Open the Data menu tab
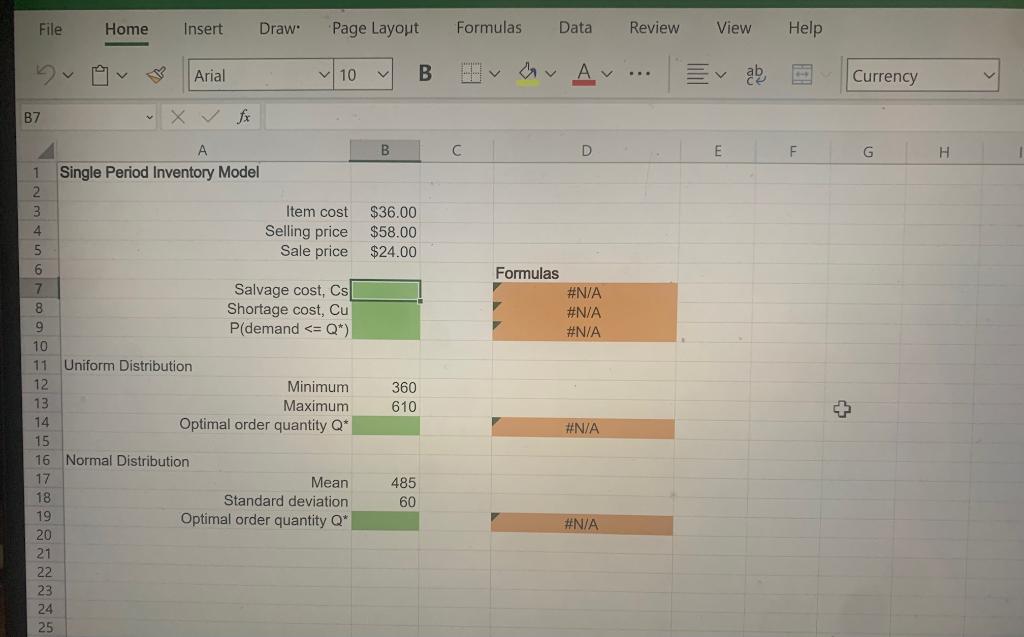 click(576, 28)
